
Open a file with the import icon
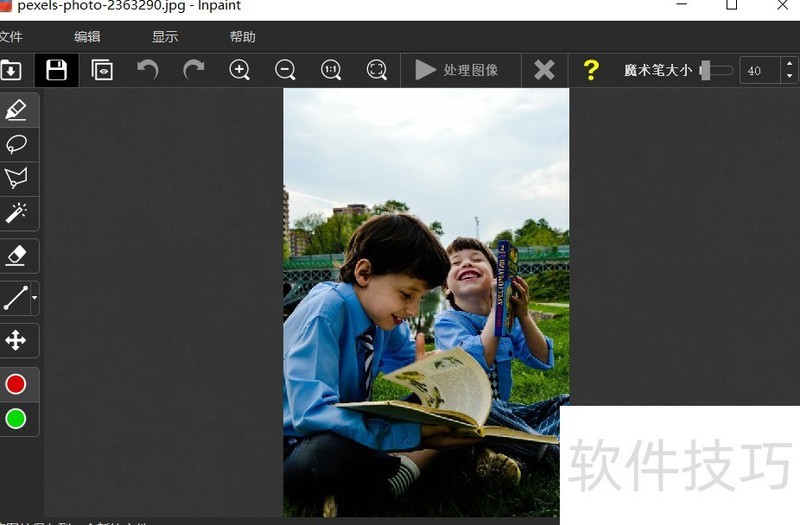11,70
